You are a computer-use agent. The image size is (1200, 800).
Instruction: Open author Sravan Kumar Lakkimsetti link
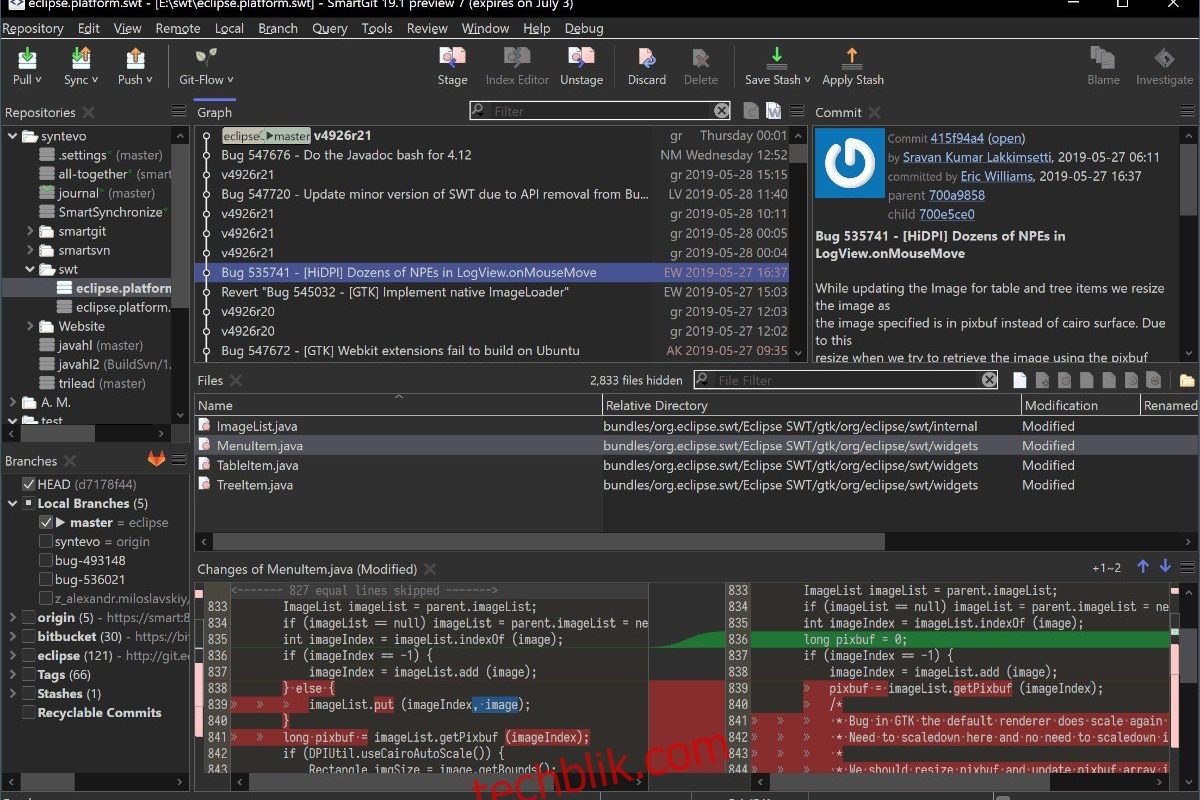coord(977,157)
